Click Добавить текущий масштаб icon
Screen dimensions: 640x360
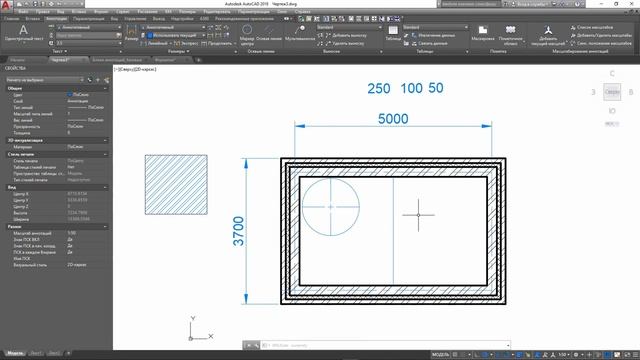click(x=548, y=35)
